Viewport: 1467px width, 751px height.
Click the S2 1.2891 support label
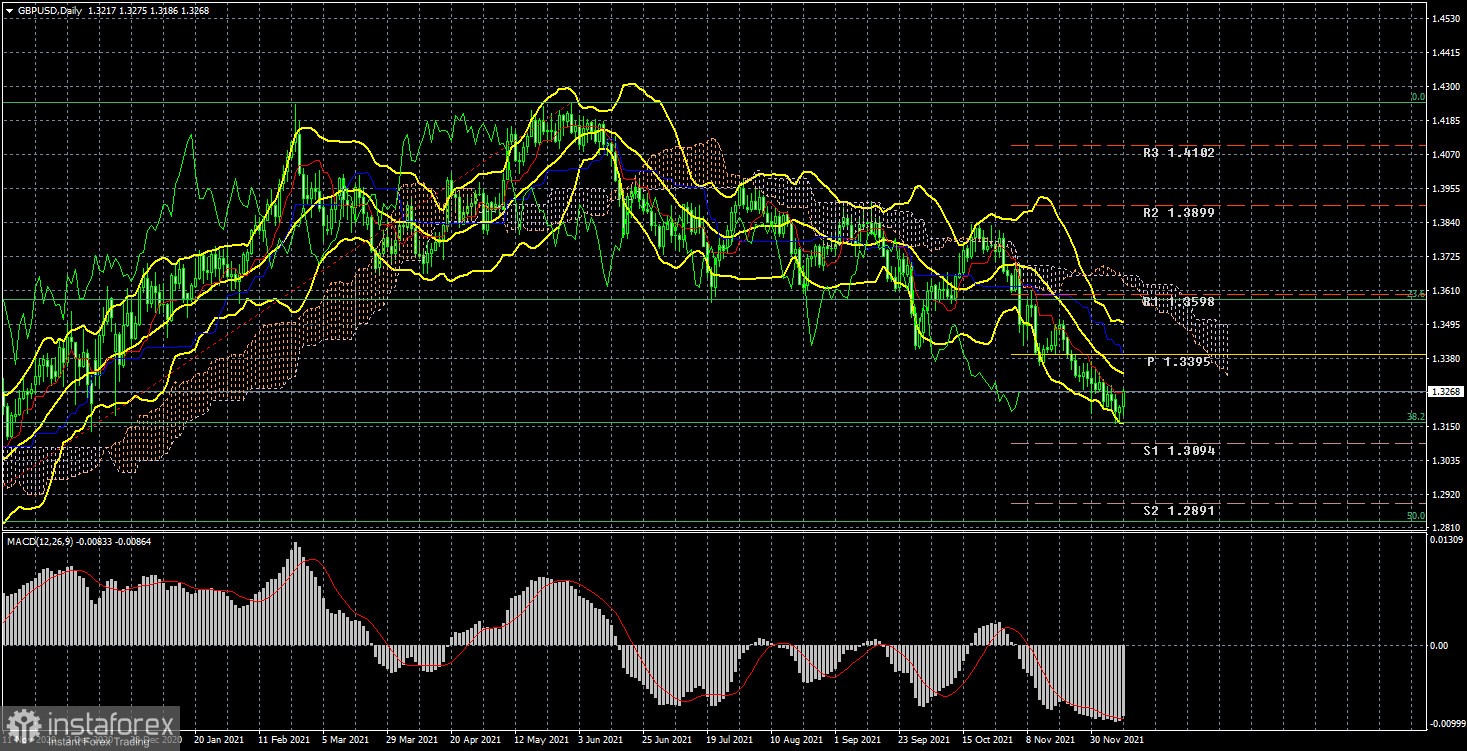[1180, 510]
